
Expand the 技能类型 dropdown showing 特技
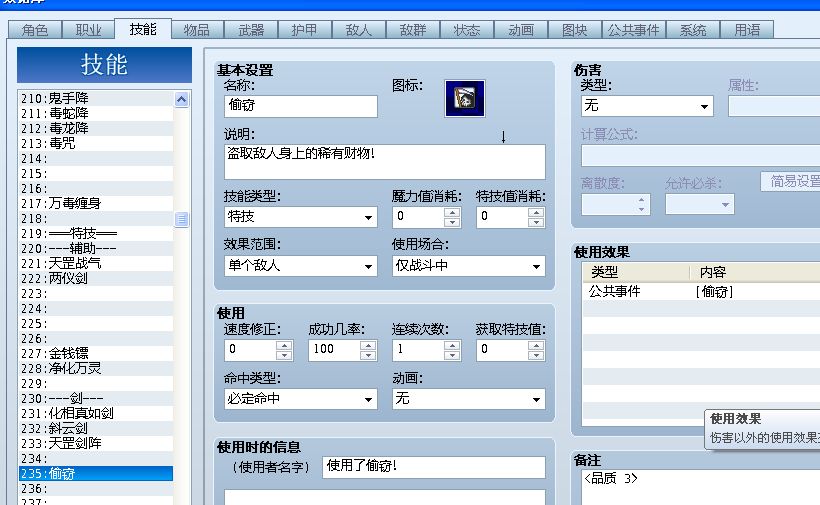pos(301,216)
